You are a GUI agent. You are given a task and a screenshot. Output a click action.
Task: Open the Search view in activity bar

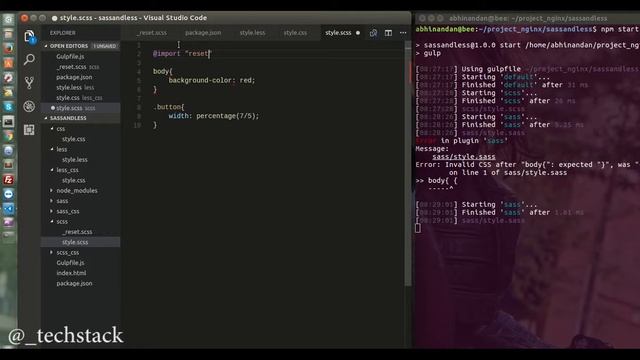(x=29, y=60)
